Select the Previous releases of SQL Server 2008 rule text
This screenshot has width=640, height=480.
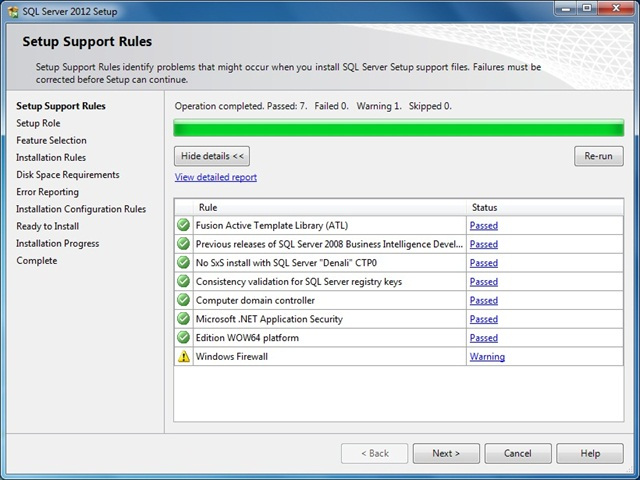pyautogui.click(x=329, y=244)
